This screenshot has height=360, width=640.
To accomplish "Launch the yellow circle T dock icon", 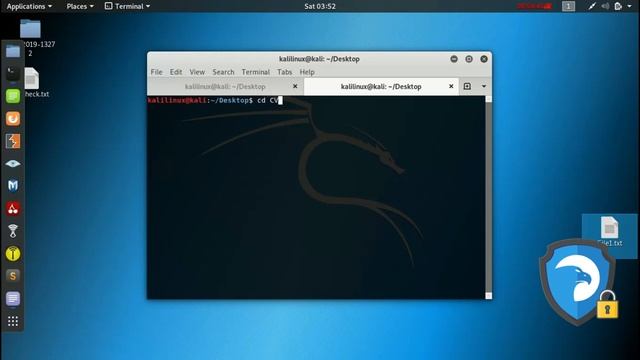I will point(13,253).
